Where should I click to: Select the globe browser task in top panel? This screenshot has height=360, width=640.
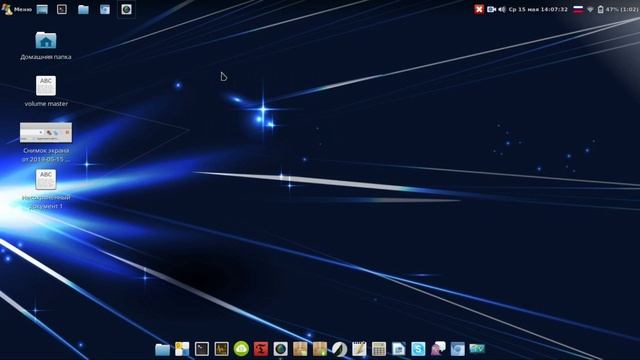pyautogui.click(x=126, y=9)
